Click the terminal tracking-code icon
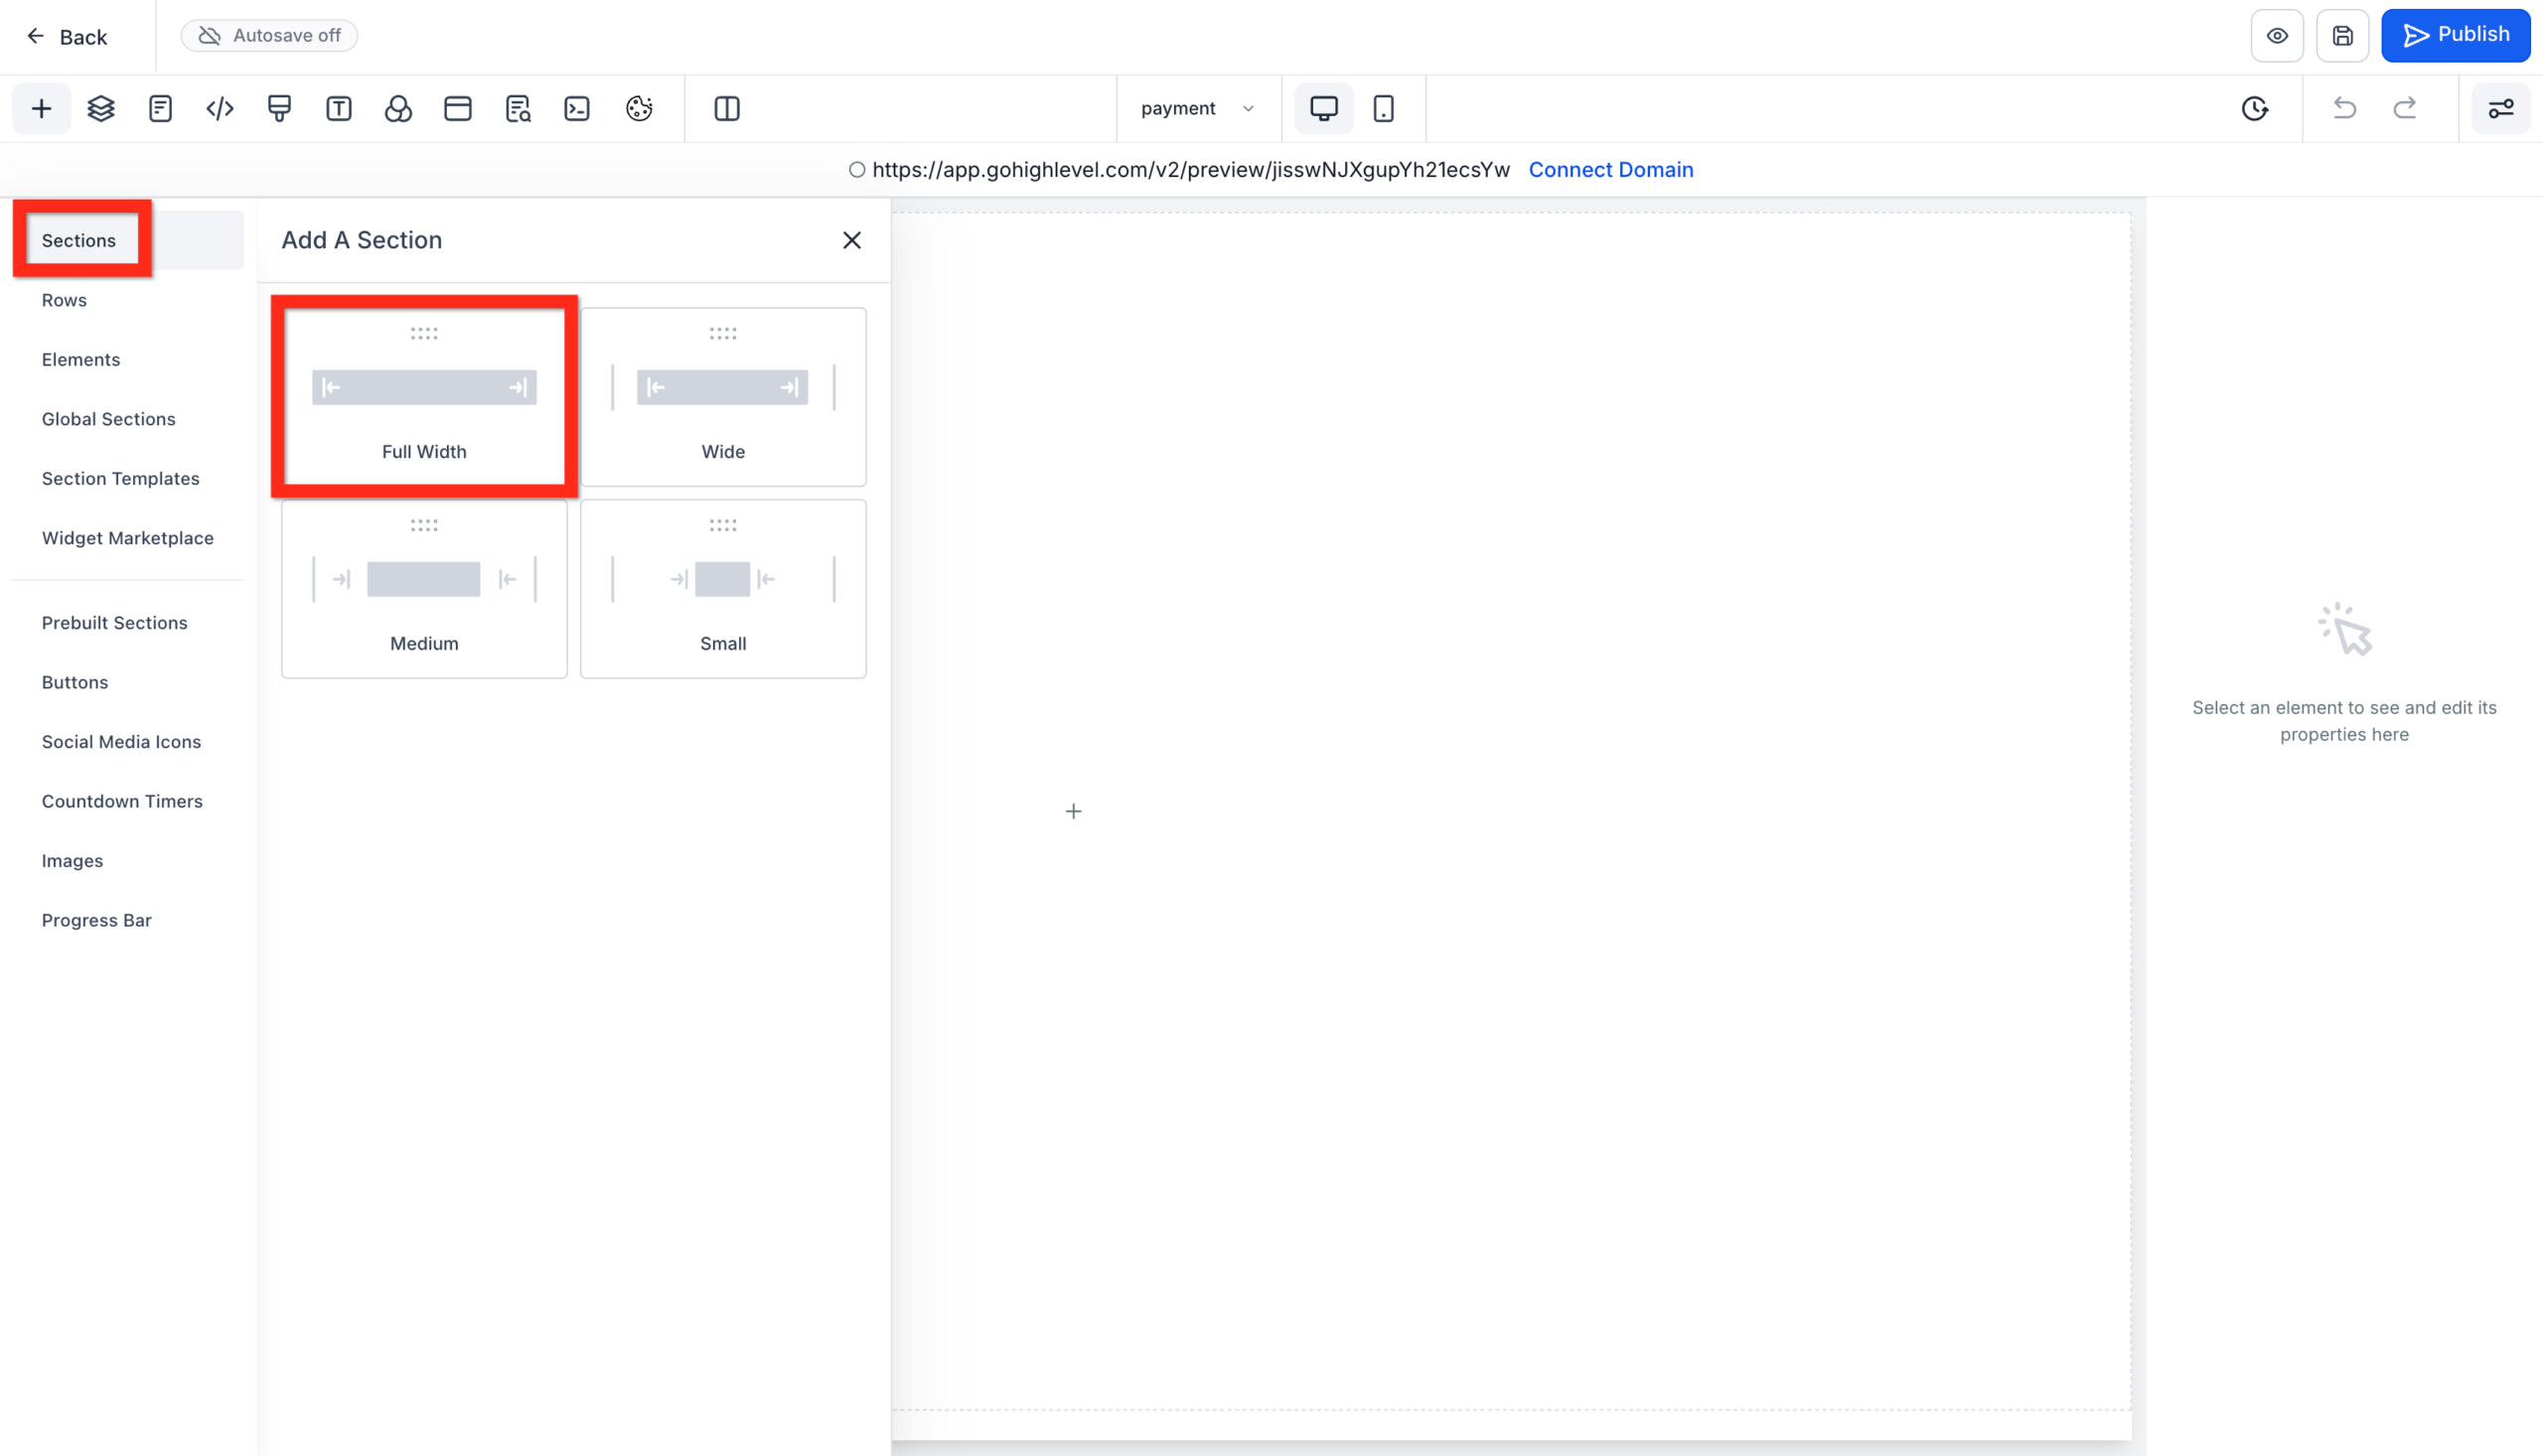 [577, 108]
